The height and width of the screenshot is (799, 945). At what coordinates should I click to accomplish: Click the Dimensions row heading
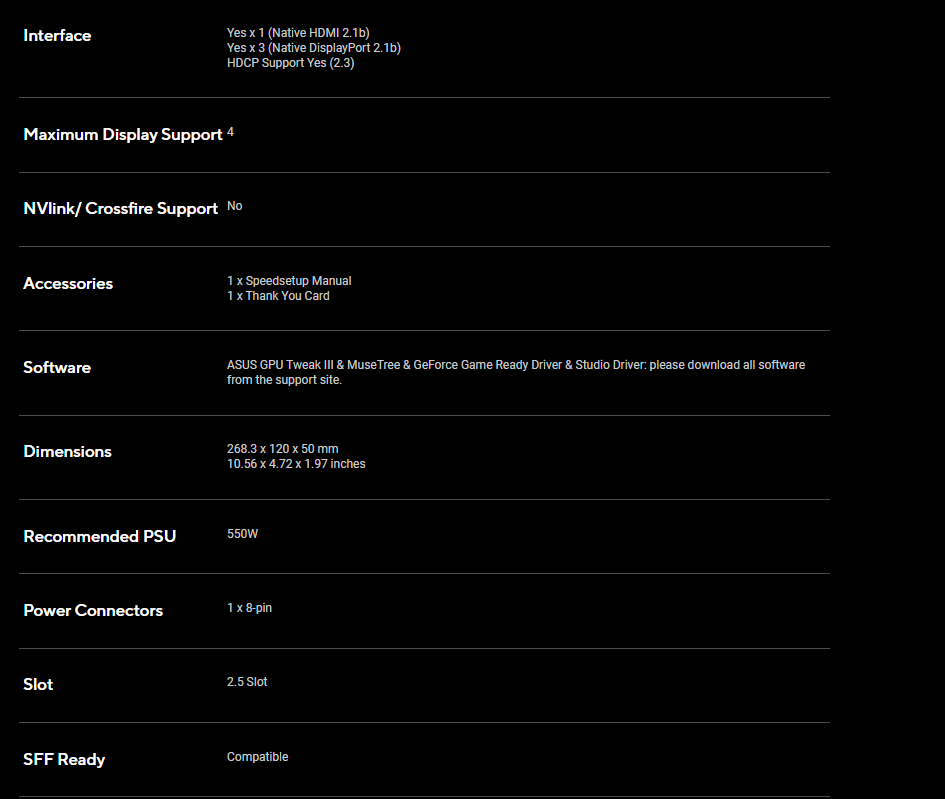(x=67, y=452)
